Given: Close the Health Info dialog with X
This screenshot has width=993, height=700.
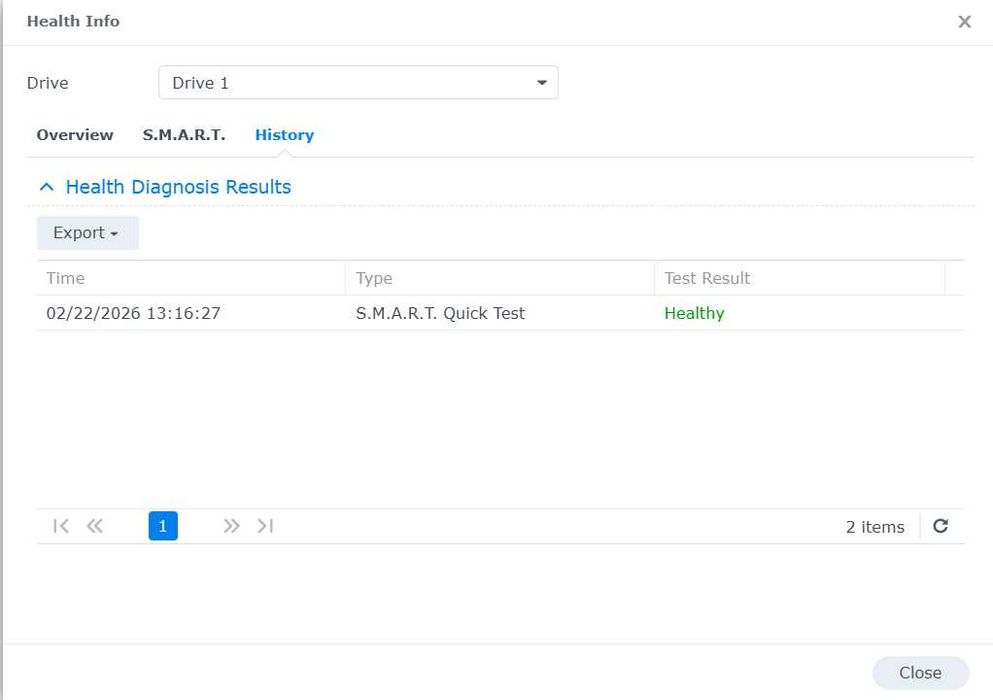Looking at the screenshot, I should (x=964, y=22).
